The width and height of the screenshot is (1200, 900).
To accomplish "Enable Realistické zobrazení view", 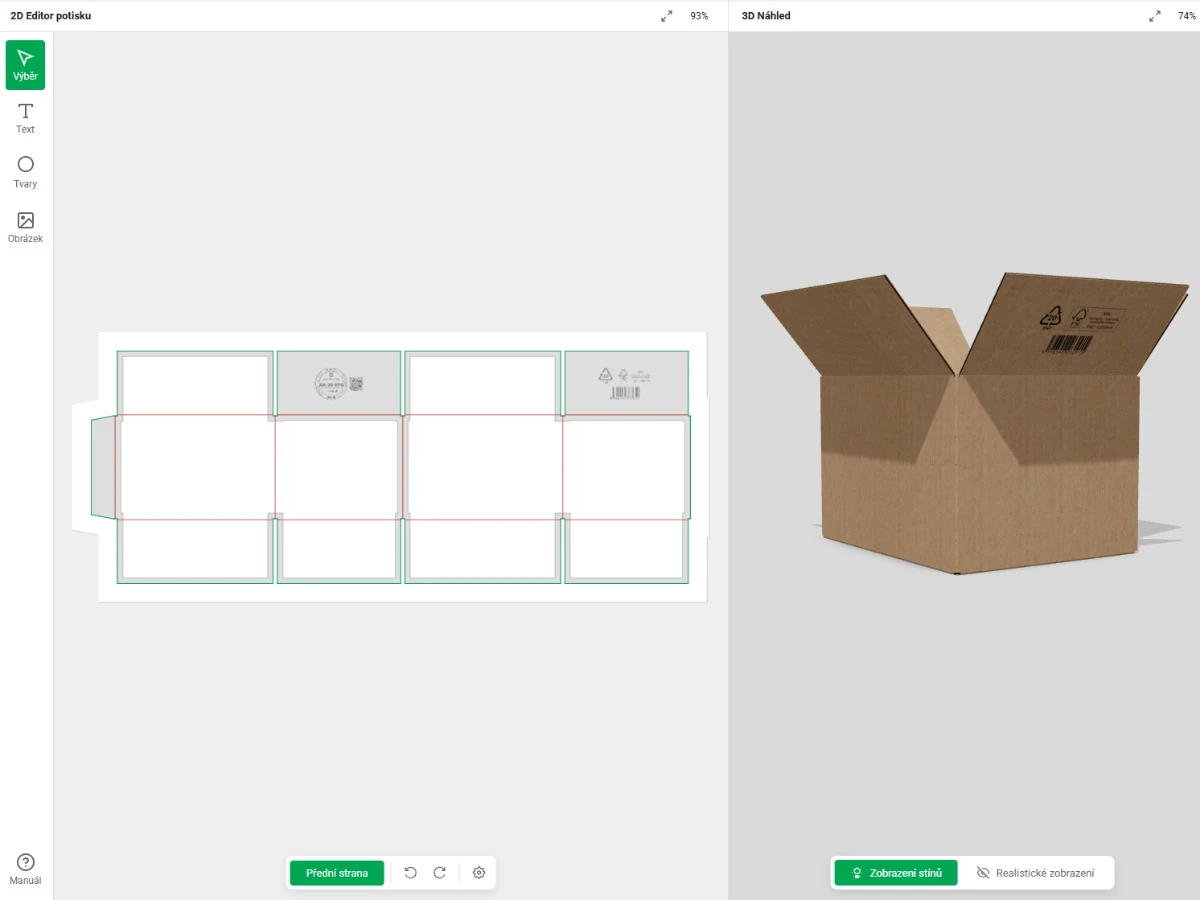I will [1035, 873].
